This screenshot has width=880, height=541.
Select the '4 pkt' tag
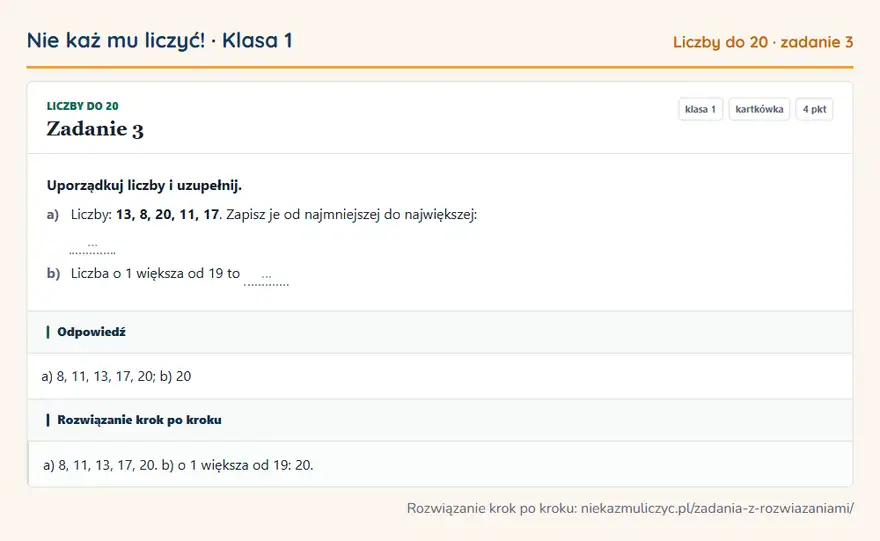point(814,109)
